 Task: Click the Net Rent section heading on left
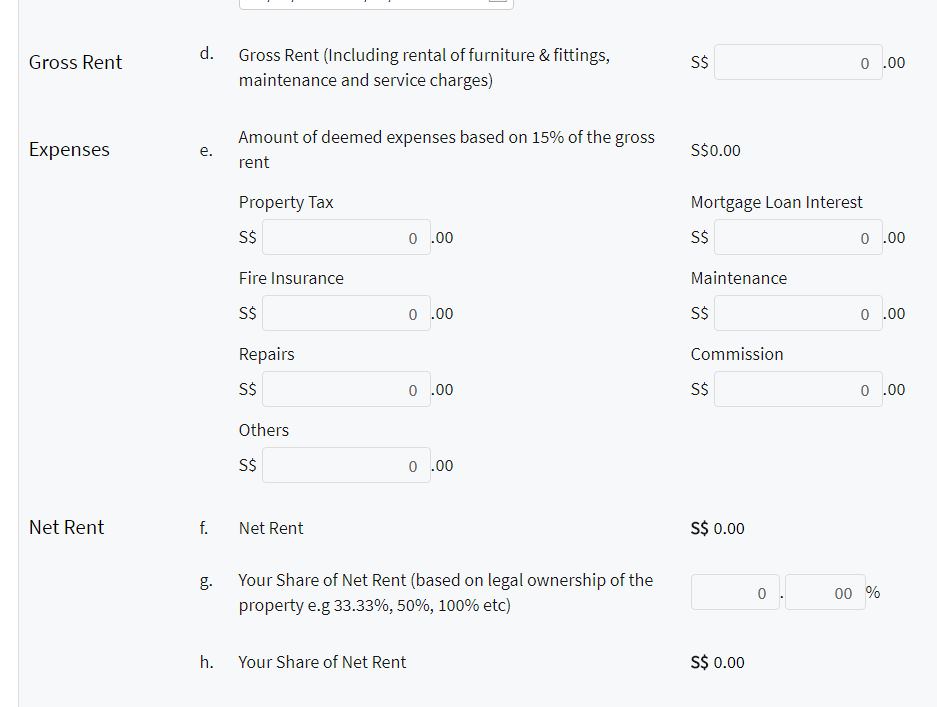tap(66, 528)
